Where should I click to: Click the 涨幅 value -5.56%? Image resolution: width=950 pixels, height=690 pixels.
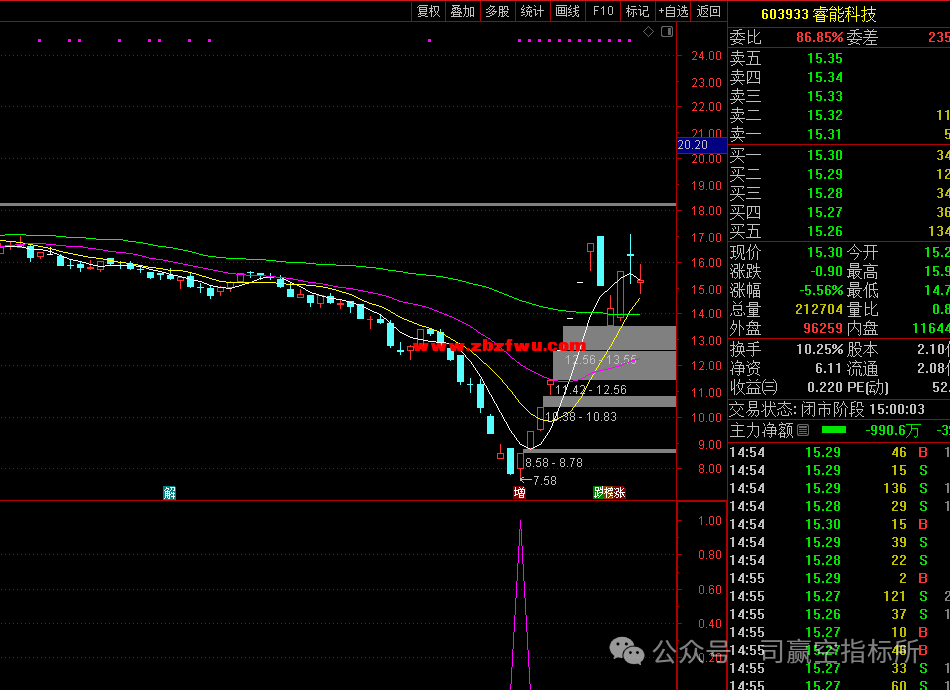(x=820, y=290)
